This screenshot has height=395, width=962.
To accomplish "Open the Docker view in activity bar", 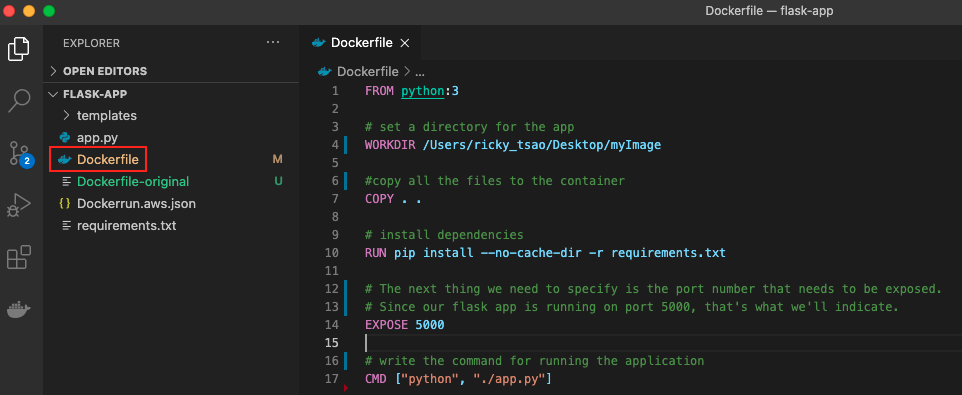I will pyautogui.click(x=19, y=309).
